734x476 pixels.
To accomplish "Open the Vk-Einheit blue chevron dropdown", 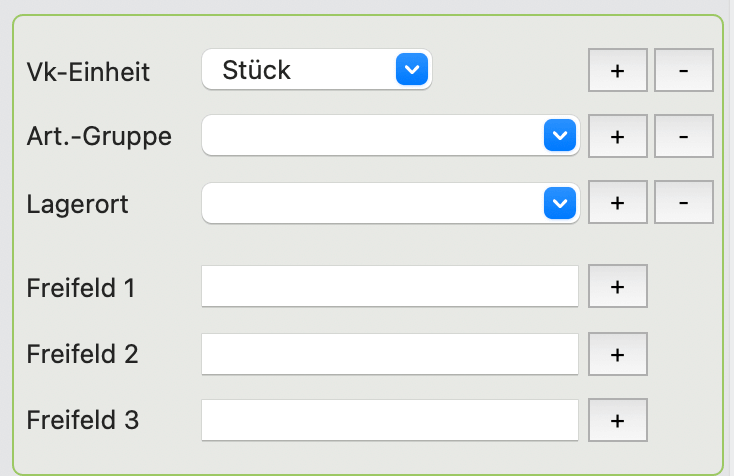I will pos(412,69).
